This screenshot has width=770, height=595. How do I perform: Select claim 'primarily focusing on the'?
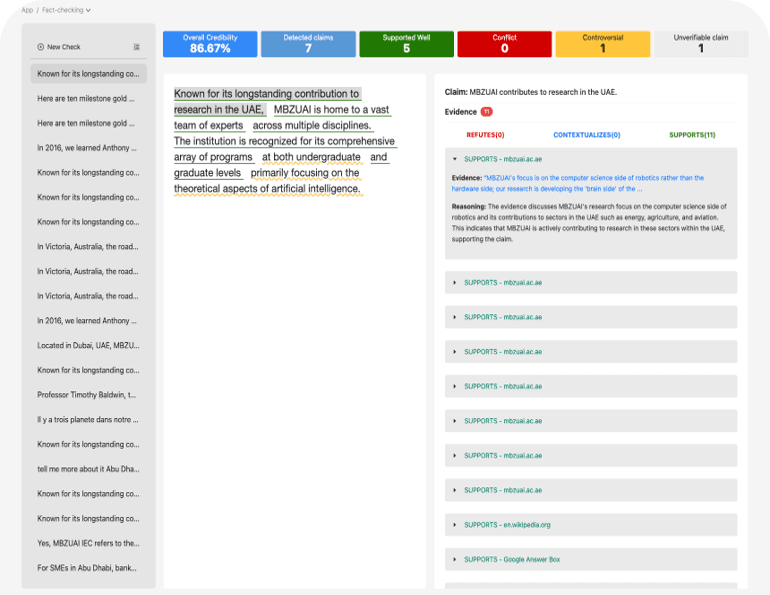tap(305, 173)
